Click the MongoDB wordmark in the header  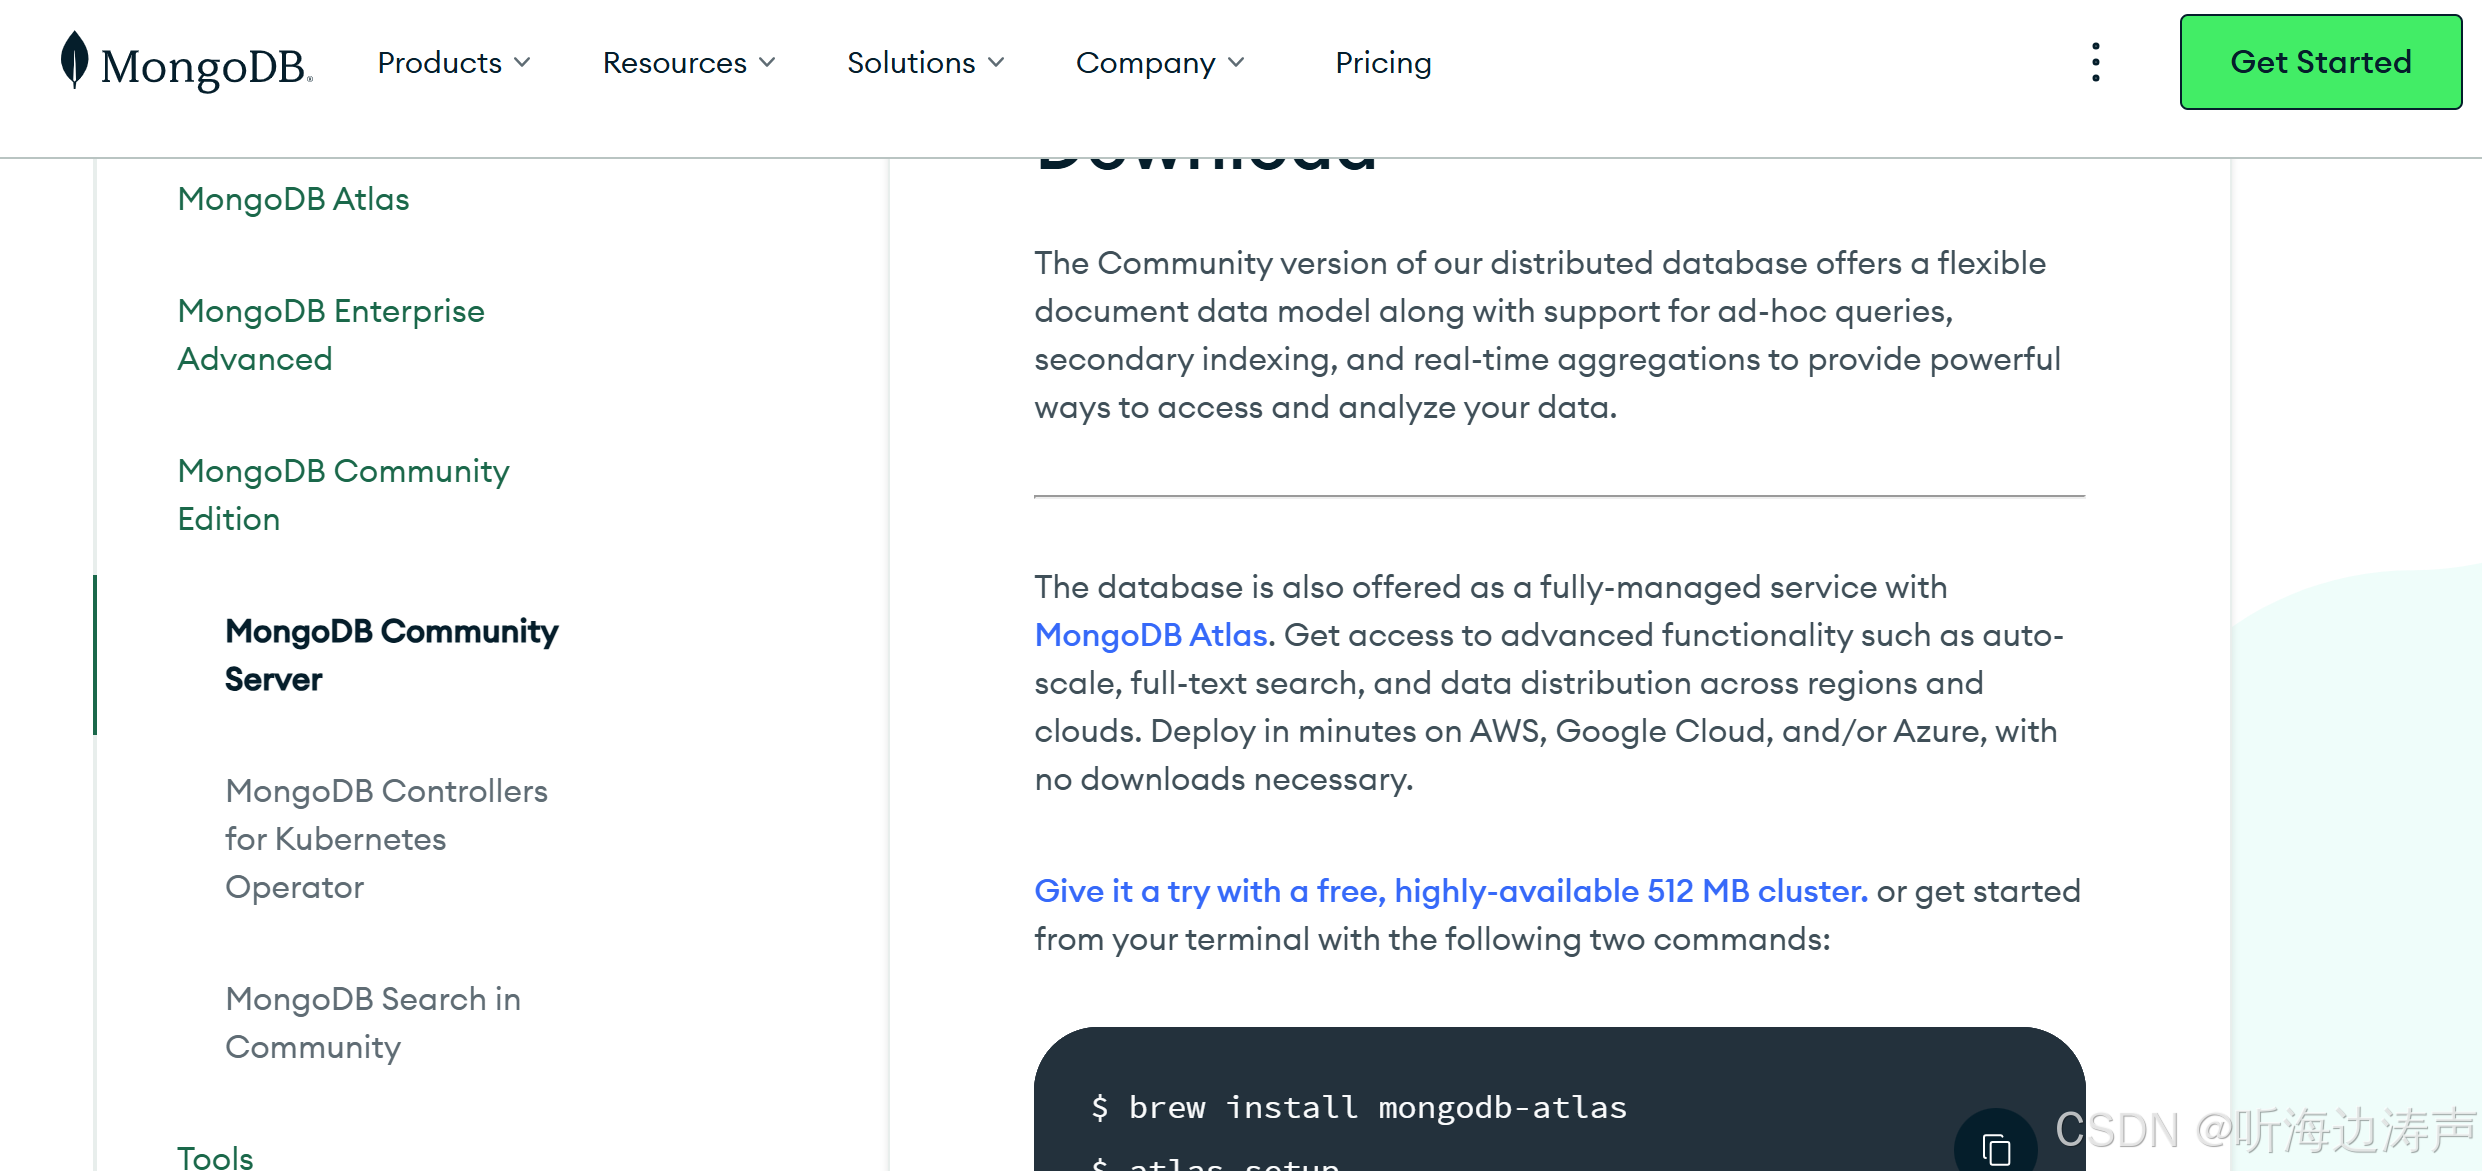coord(205,66)
